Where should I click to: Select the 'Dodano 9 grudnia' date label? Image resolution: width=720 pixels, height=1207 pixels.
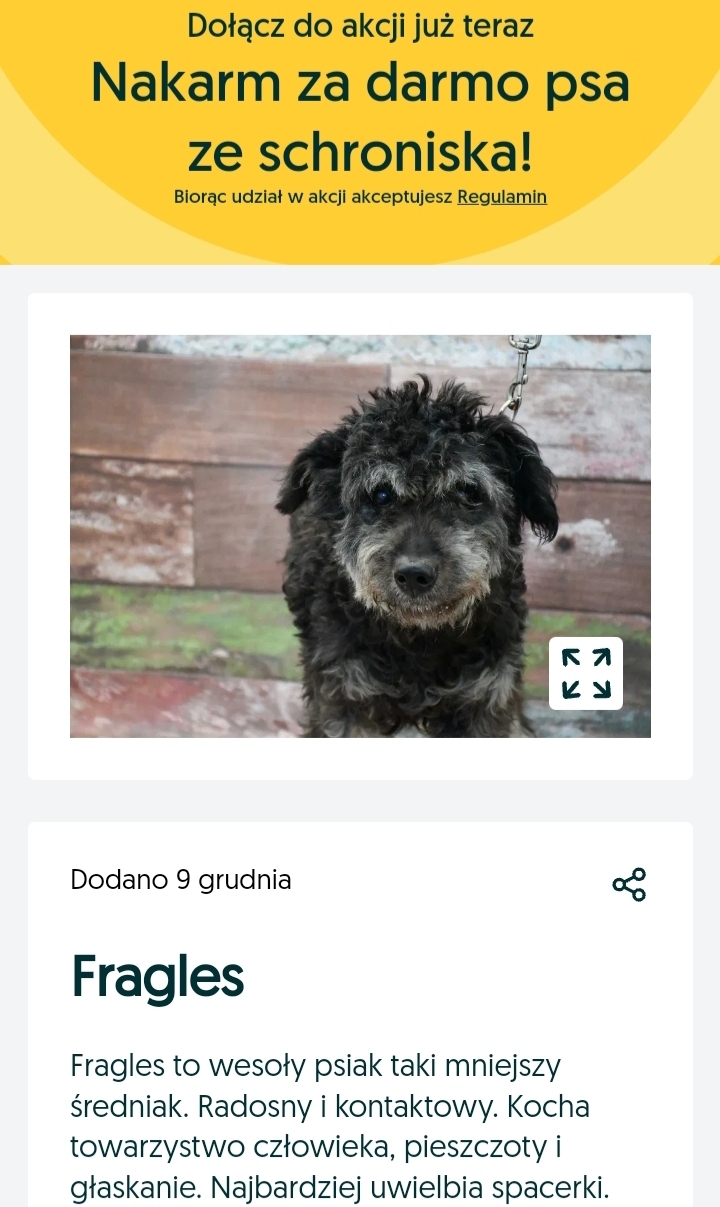tap(181, 880)
